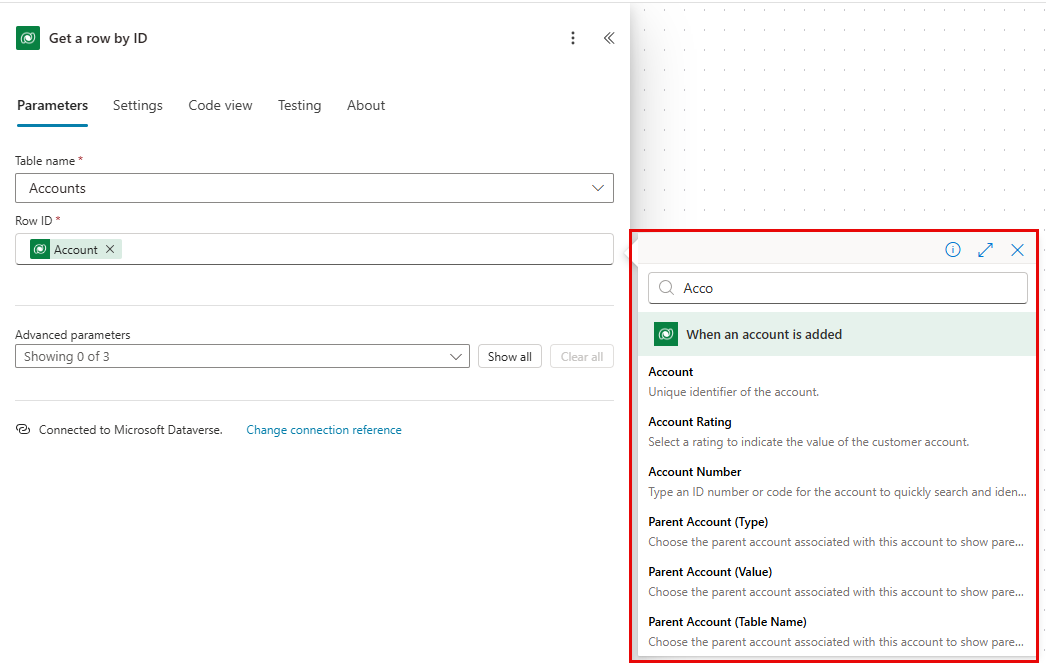Open the three-dot more options menu

[x=572, y=38]
